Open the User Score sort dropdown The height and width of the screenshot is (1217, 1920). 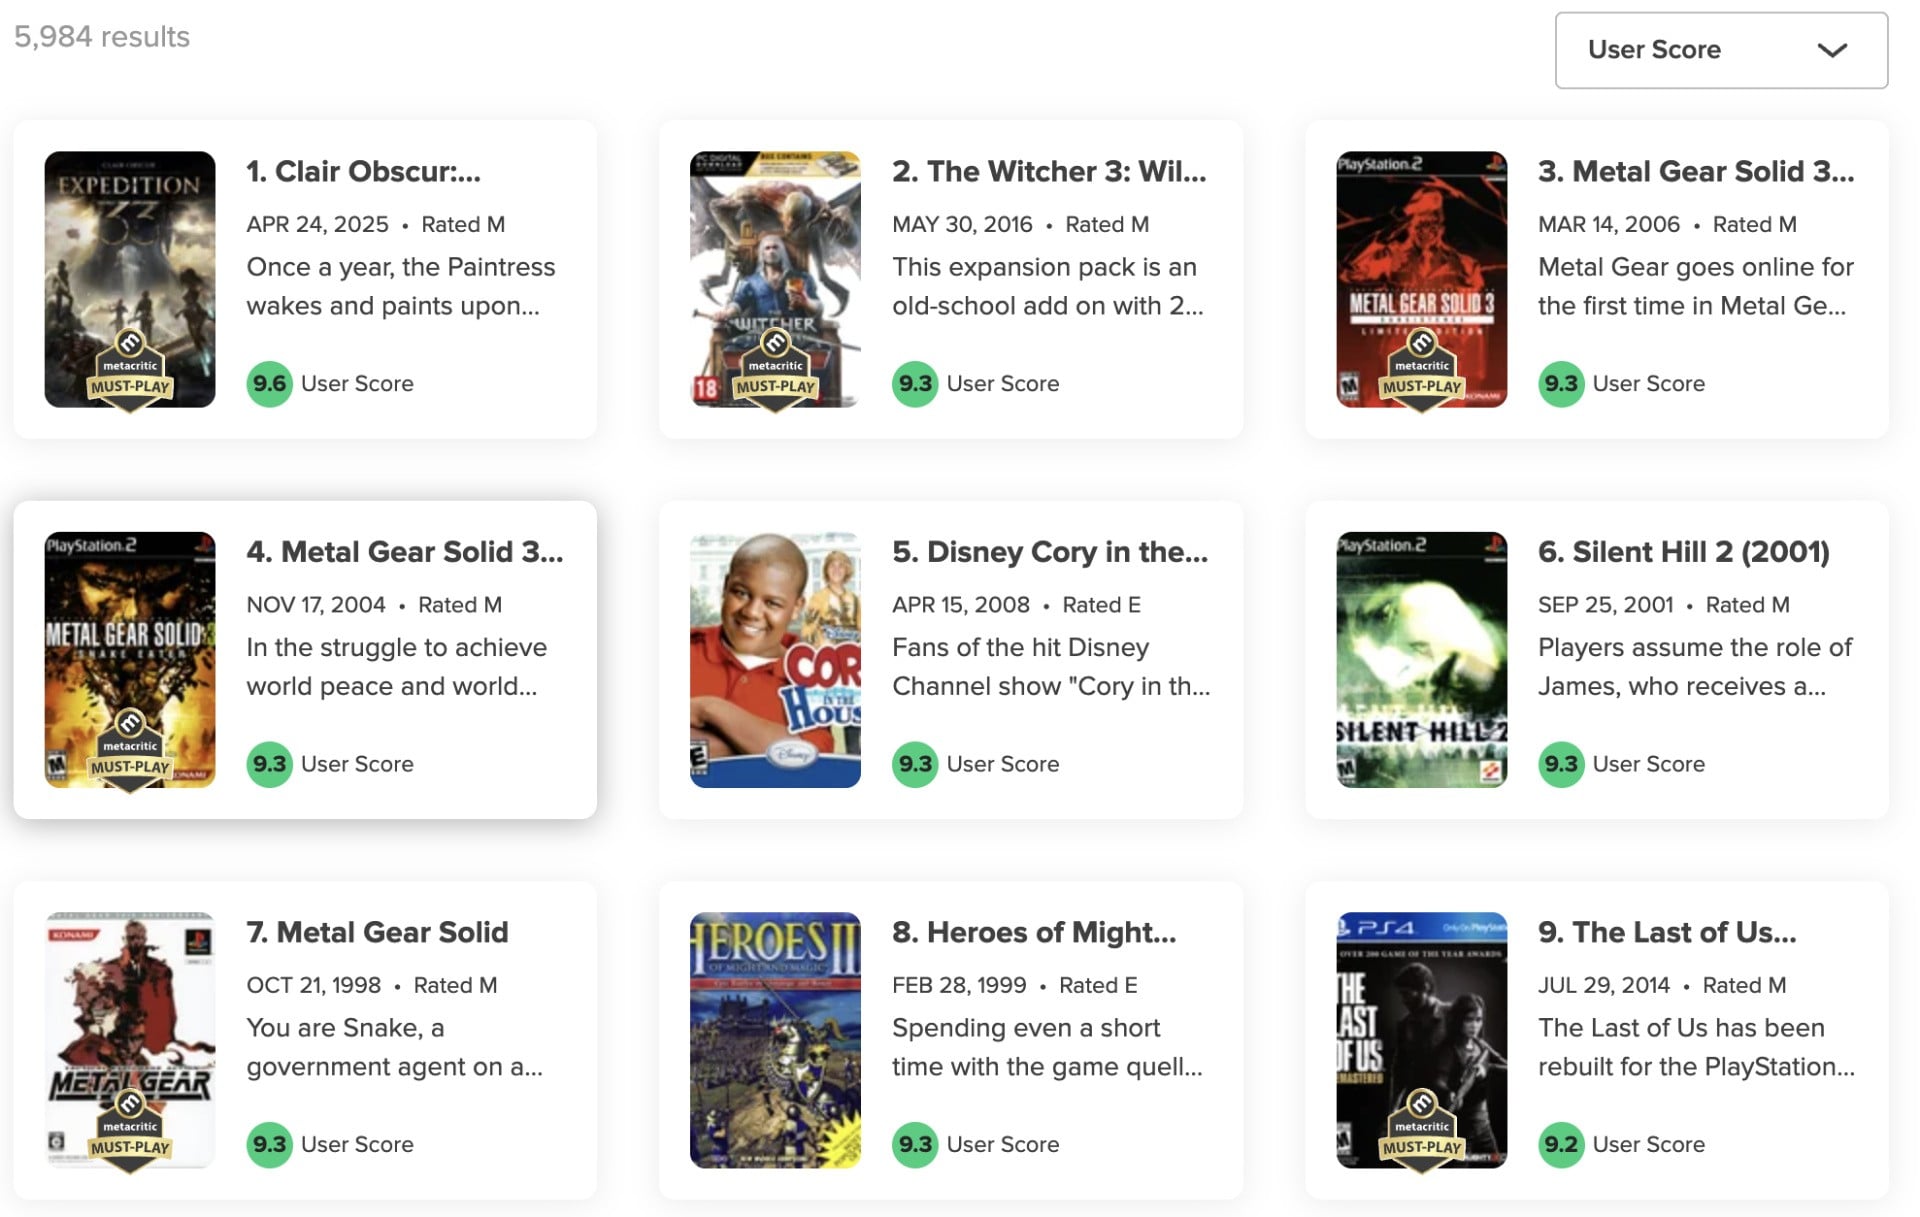tap(1720, 50)
